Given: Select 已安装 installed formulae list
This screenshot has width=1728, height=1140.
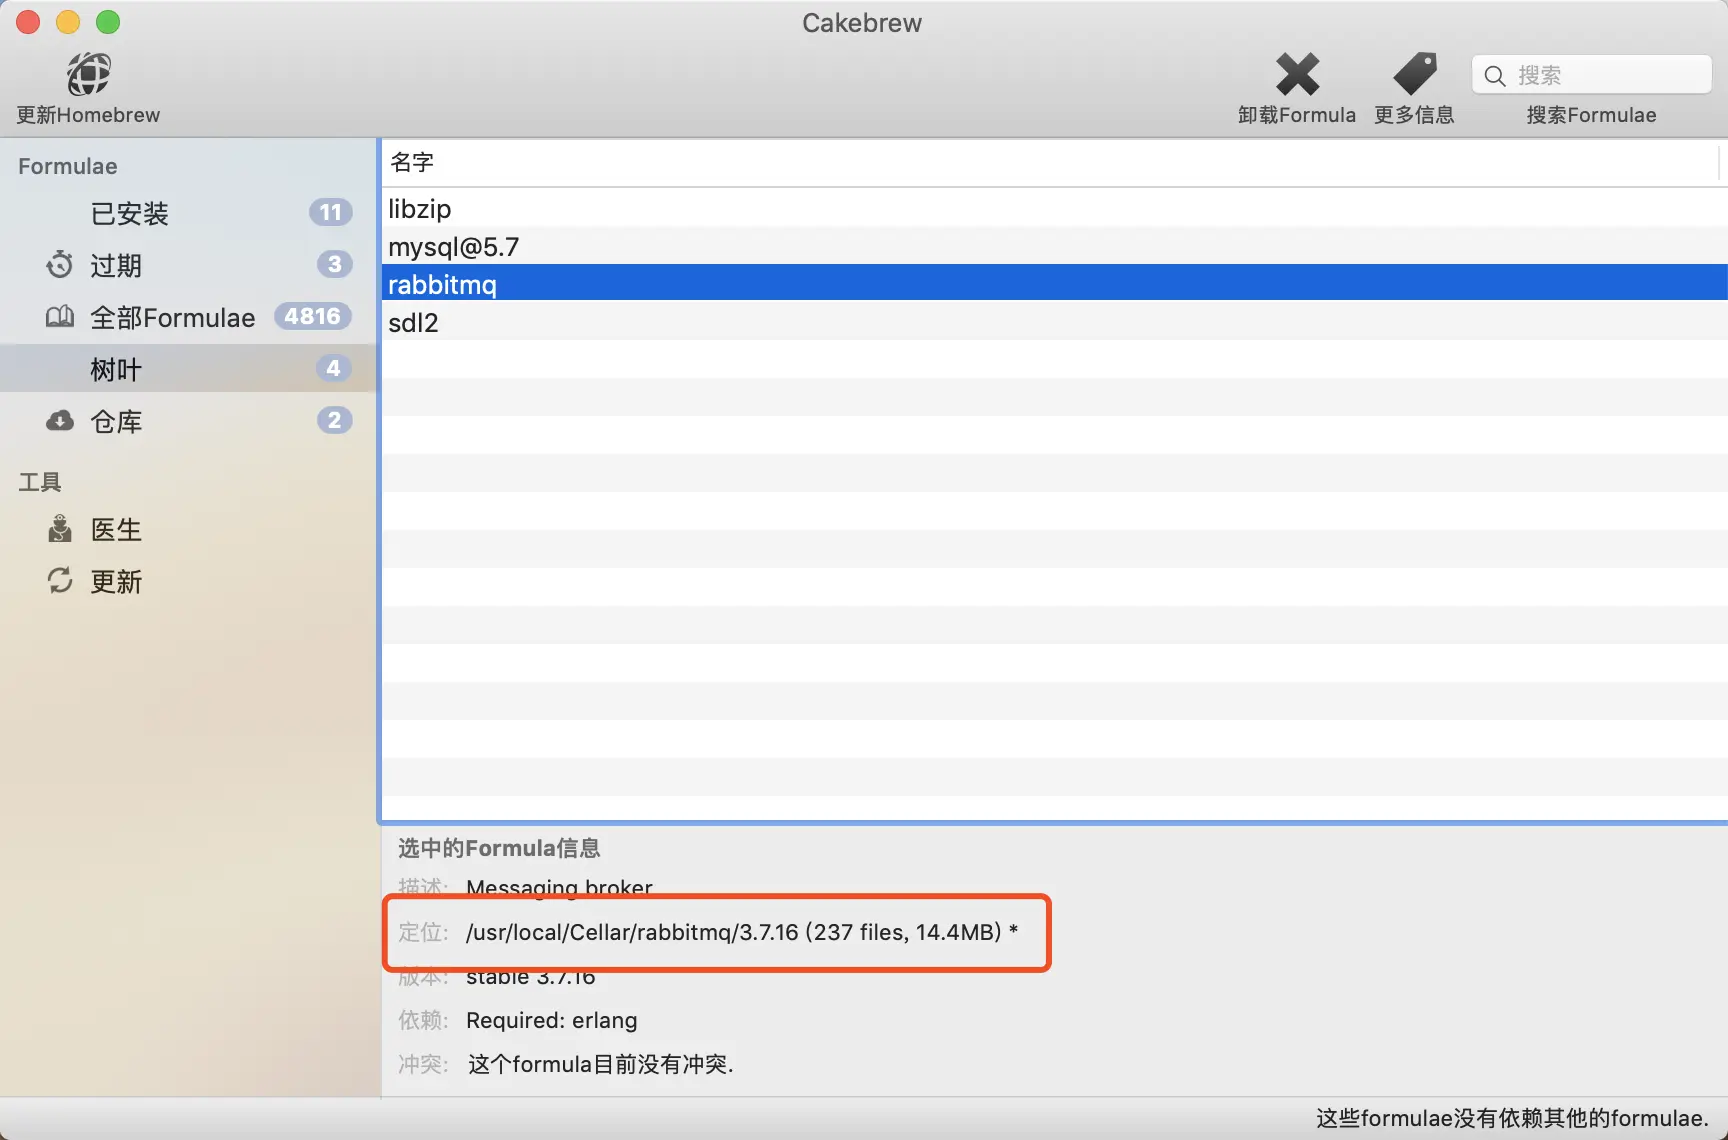Looking at the screenshot, I should [188, 213].
